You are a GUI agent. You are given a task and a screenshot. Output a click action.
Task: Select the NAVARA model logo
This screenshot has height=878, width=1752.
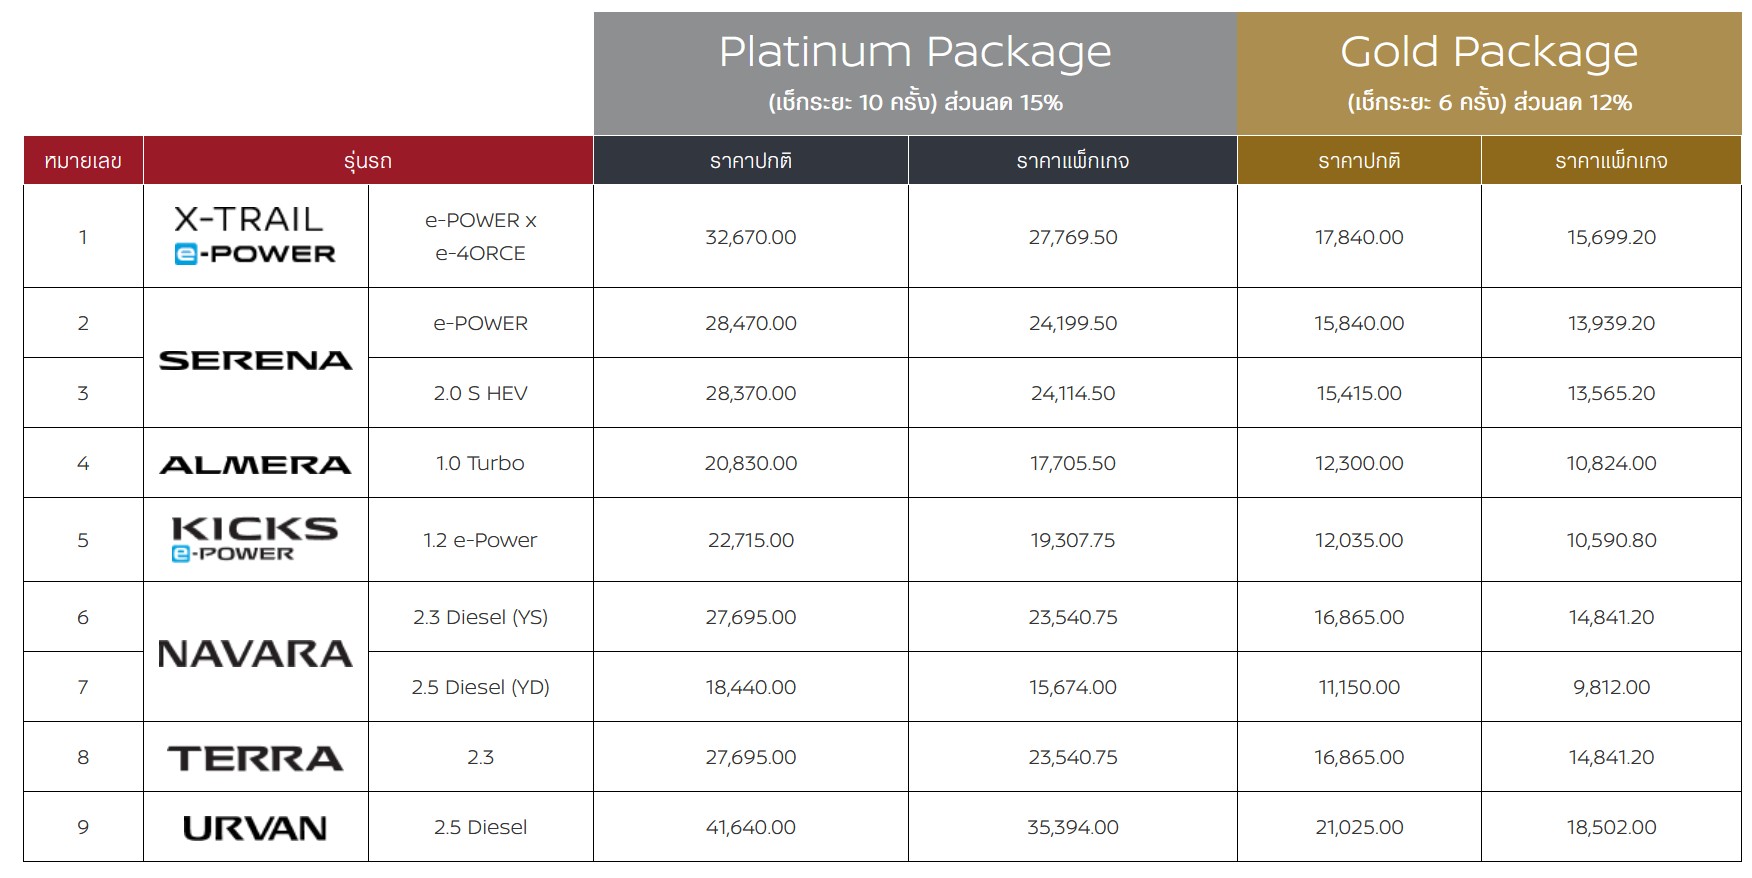tap(255, 654)
